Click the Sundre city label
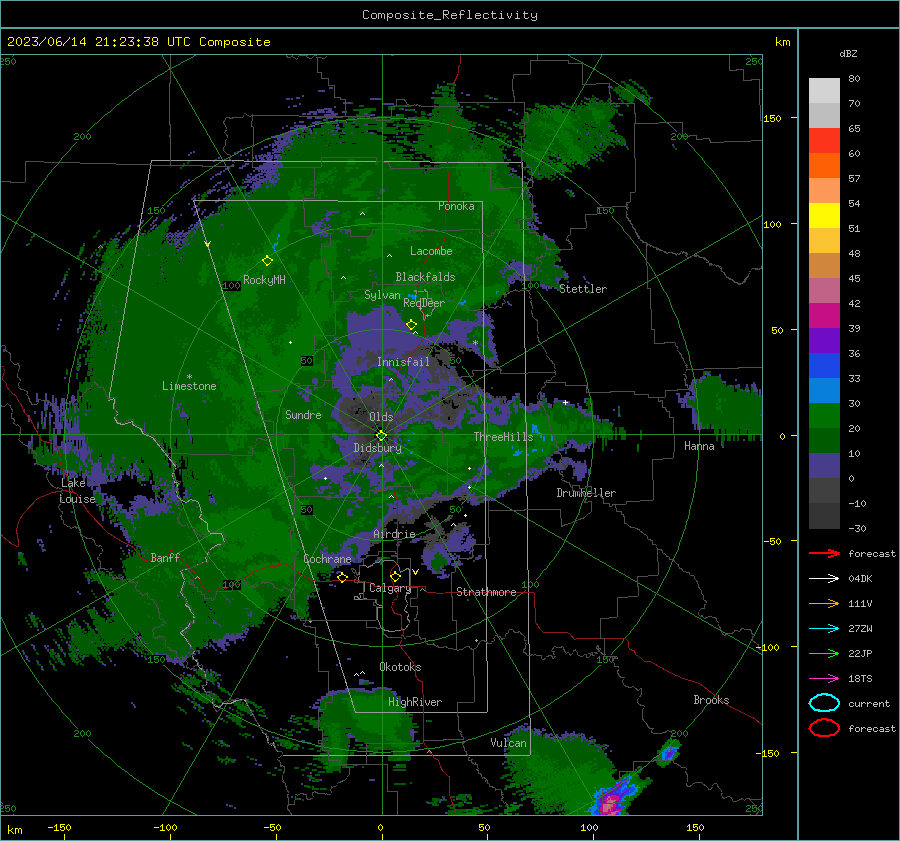This screenshot has width=900, height=841. point(303,414)
